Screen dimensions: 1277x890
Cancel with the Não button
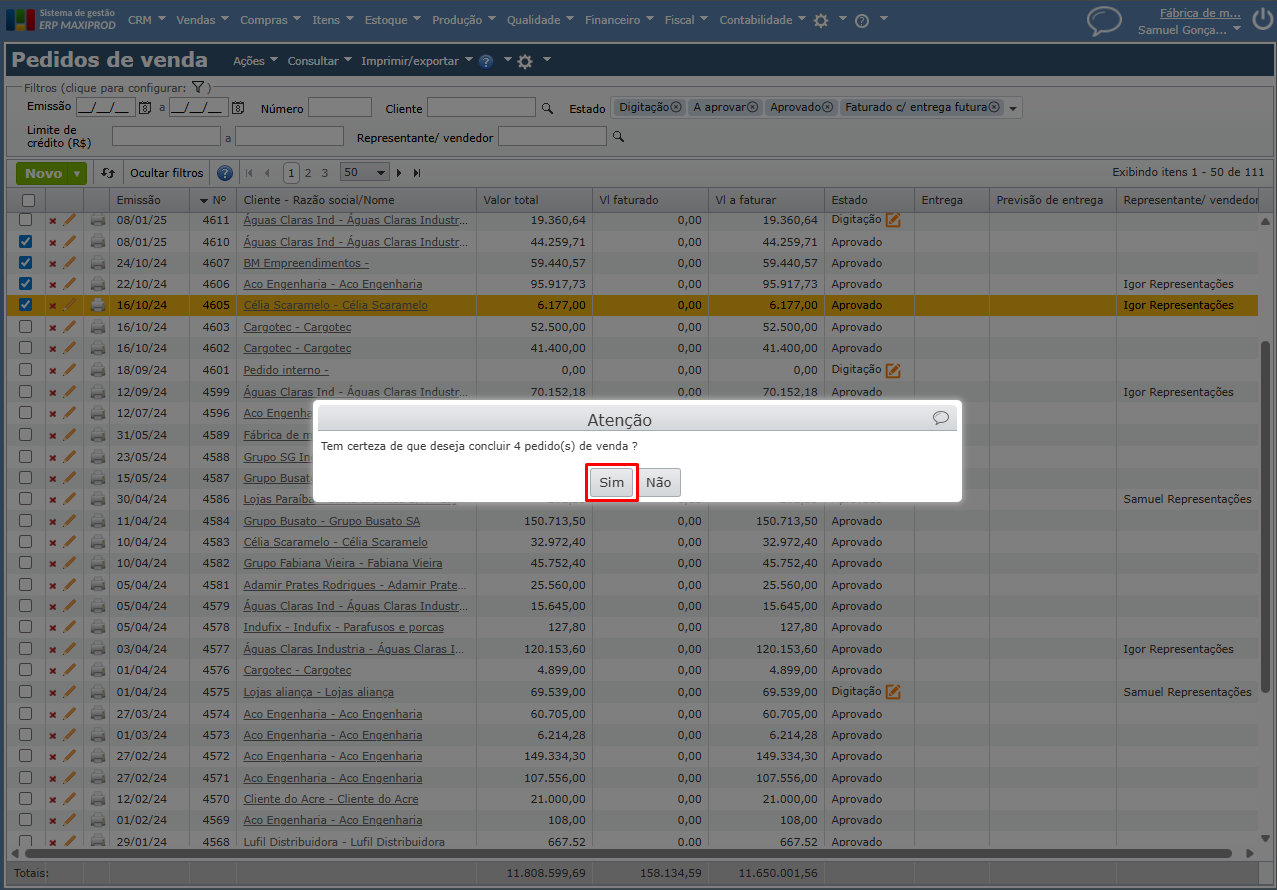[x=658, y=483]
